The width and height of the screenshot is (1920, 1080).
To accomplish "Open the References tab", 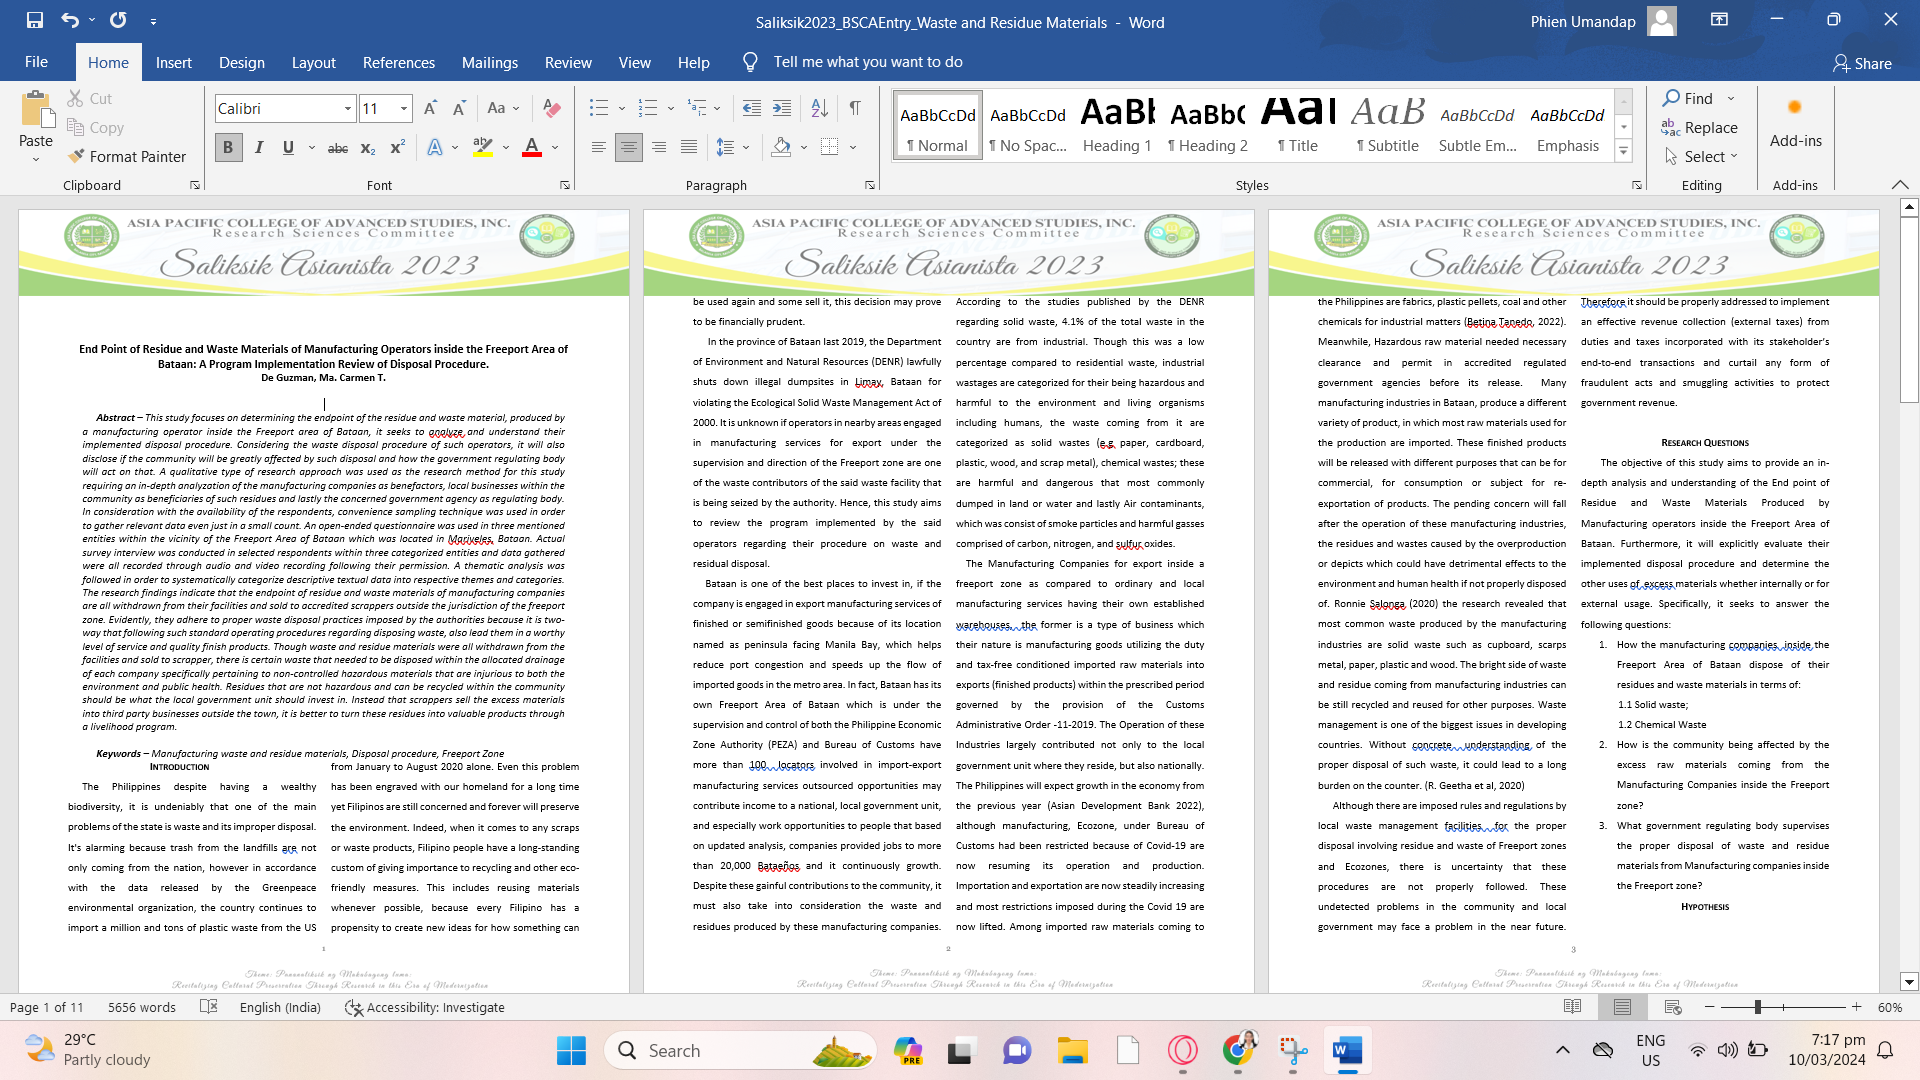I will click(x=399, y=62).
